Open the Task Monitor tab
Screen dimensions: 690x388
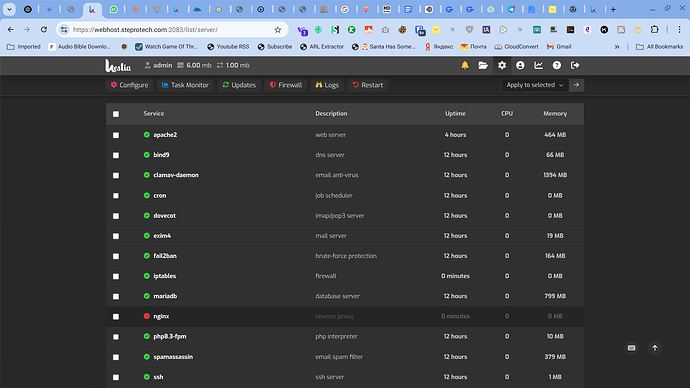pyautogui.click(x=185, y=85)
